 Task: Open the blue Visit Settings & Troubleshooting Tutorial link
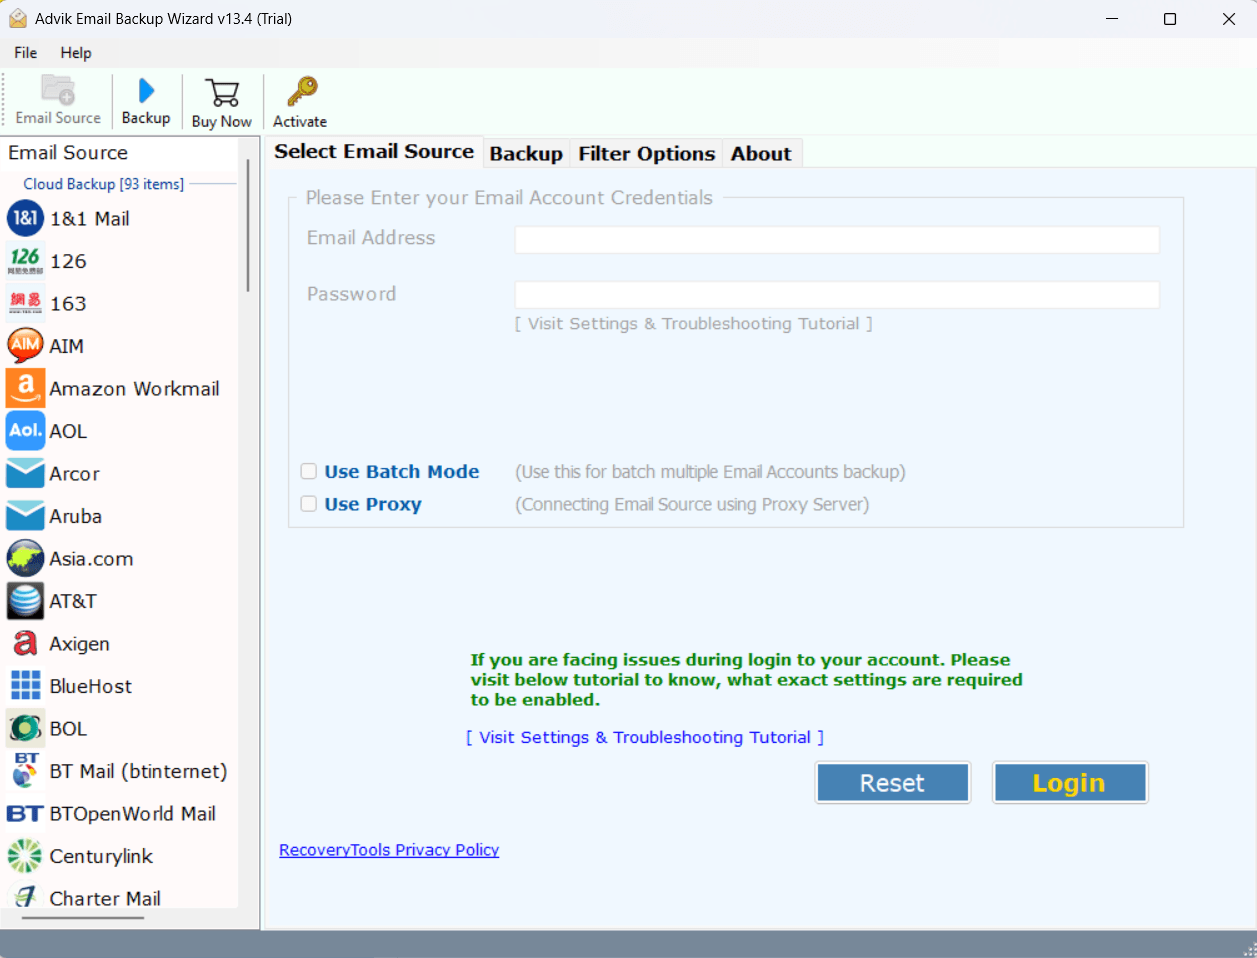(x=645, y=737)
